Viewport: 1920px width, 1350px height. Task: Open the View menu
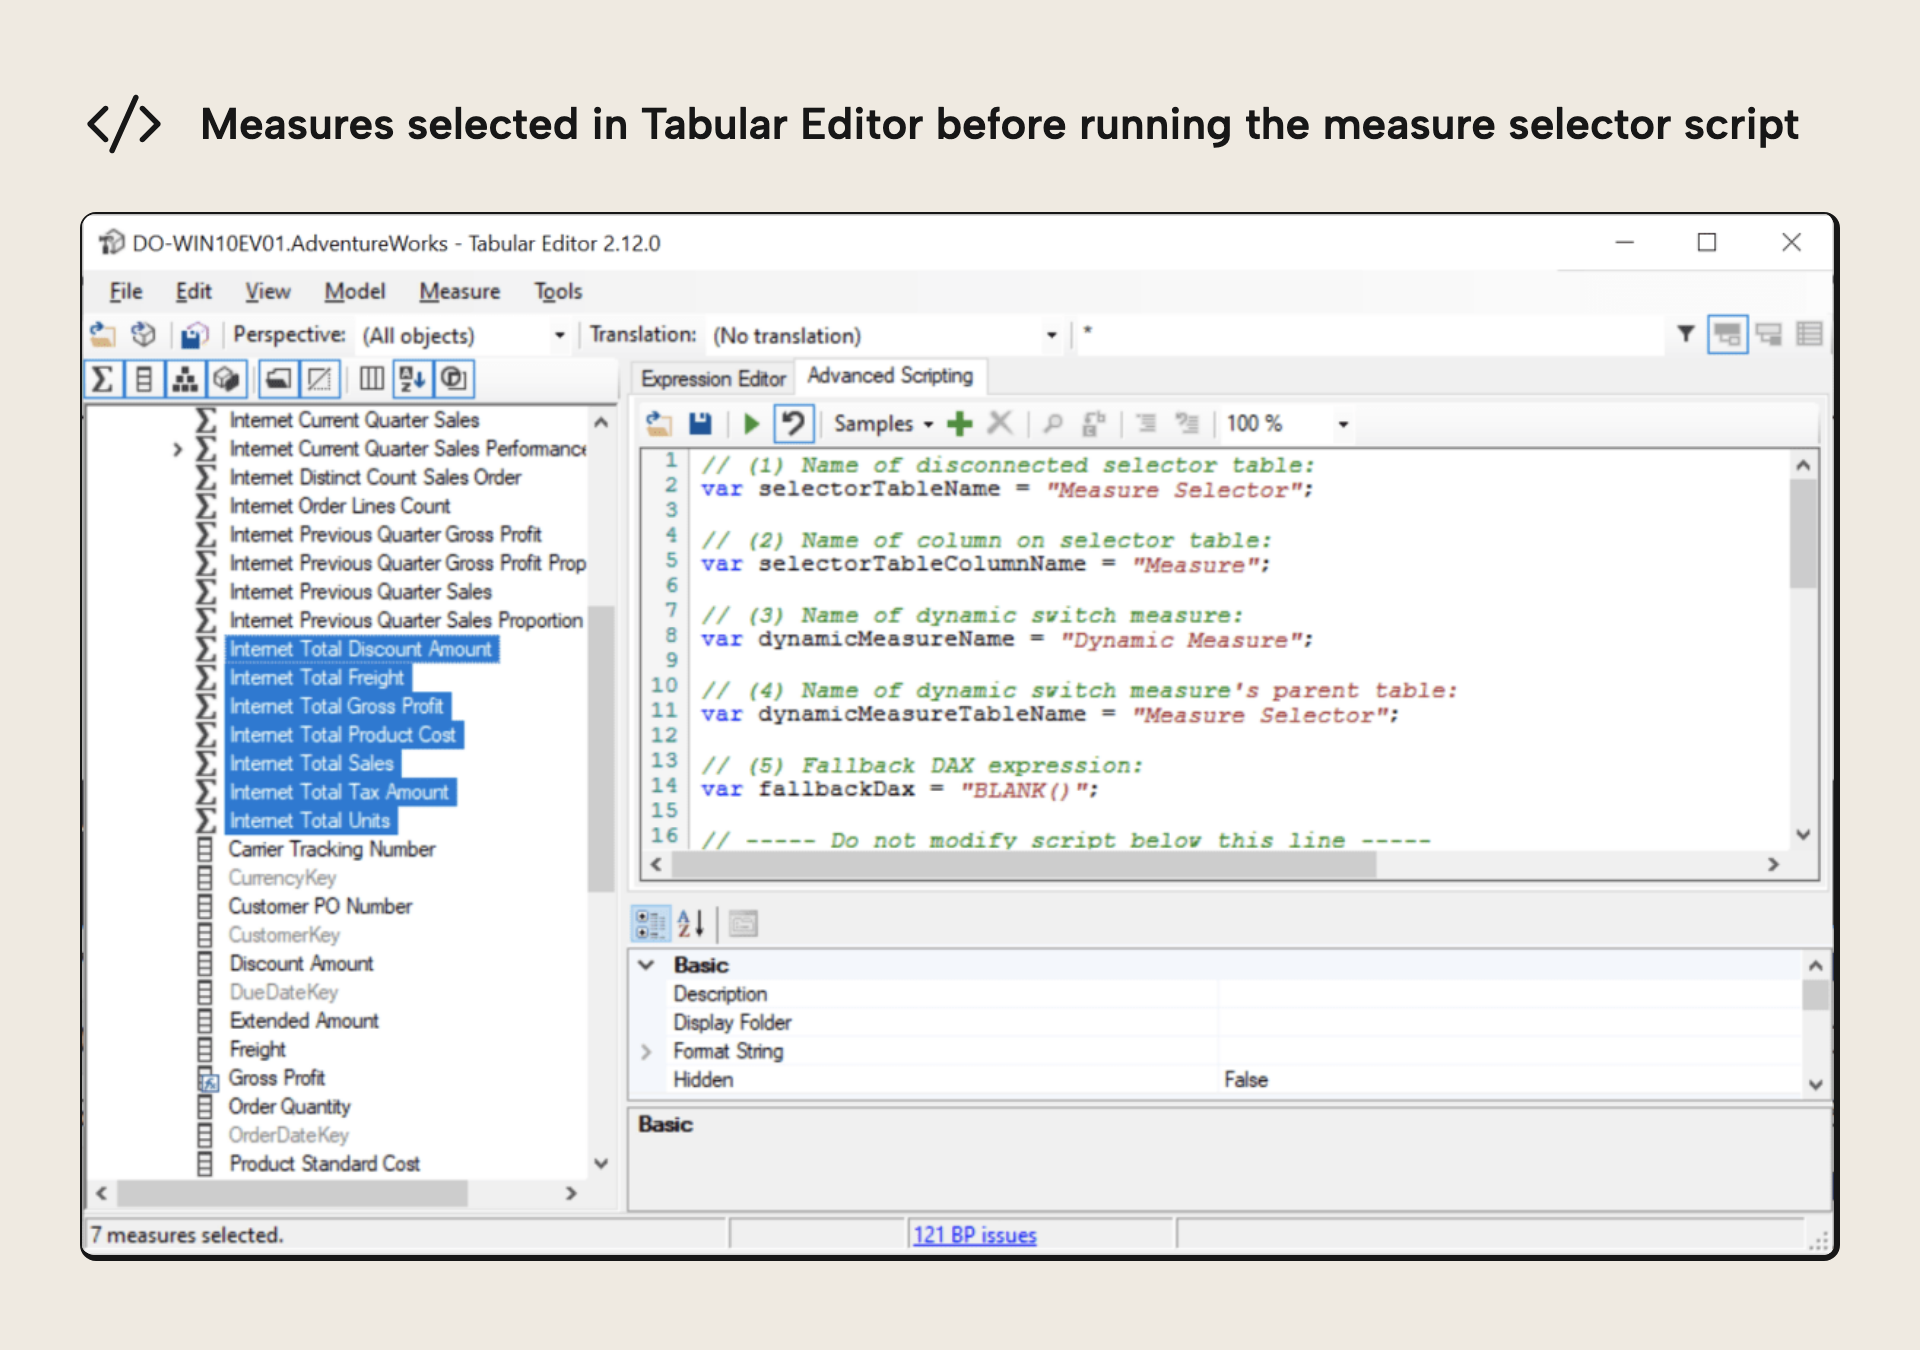pos(268,291)
